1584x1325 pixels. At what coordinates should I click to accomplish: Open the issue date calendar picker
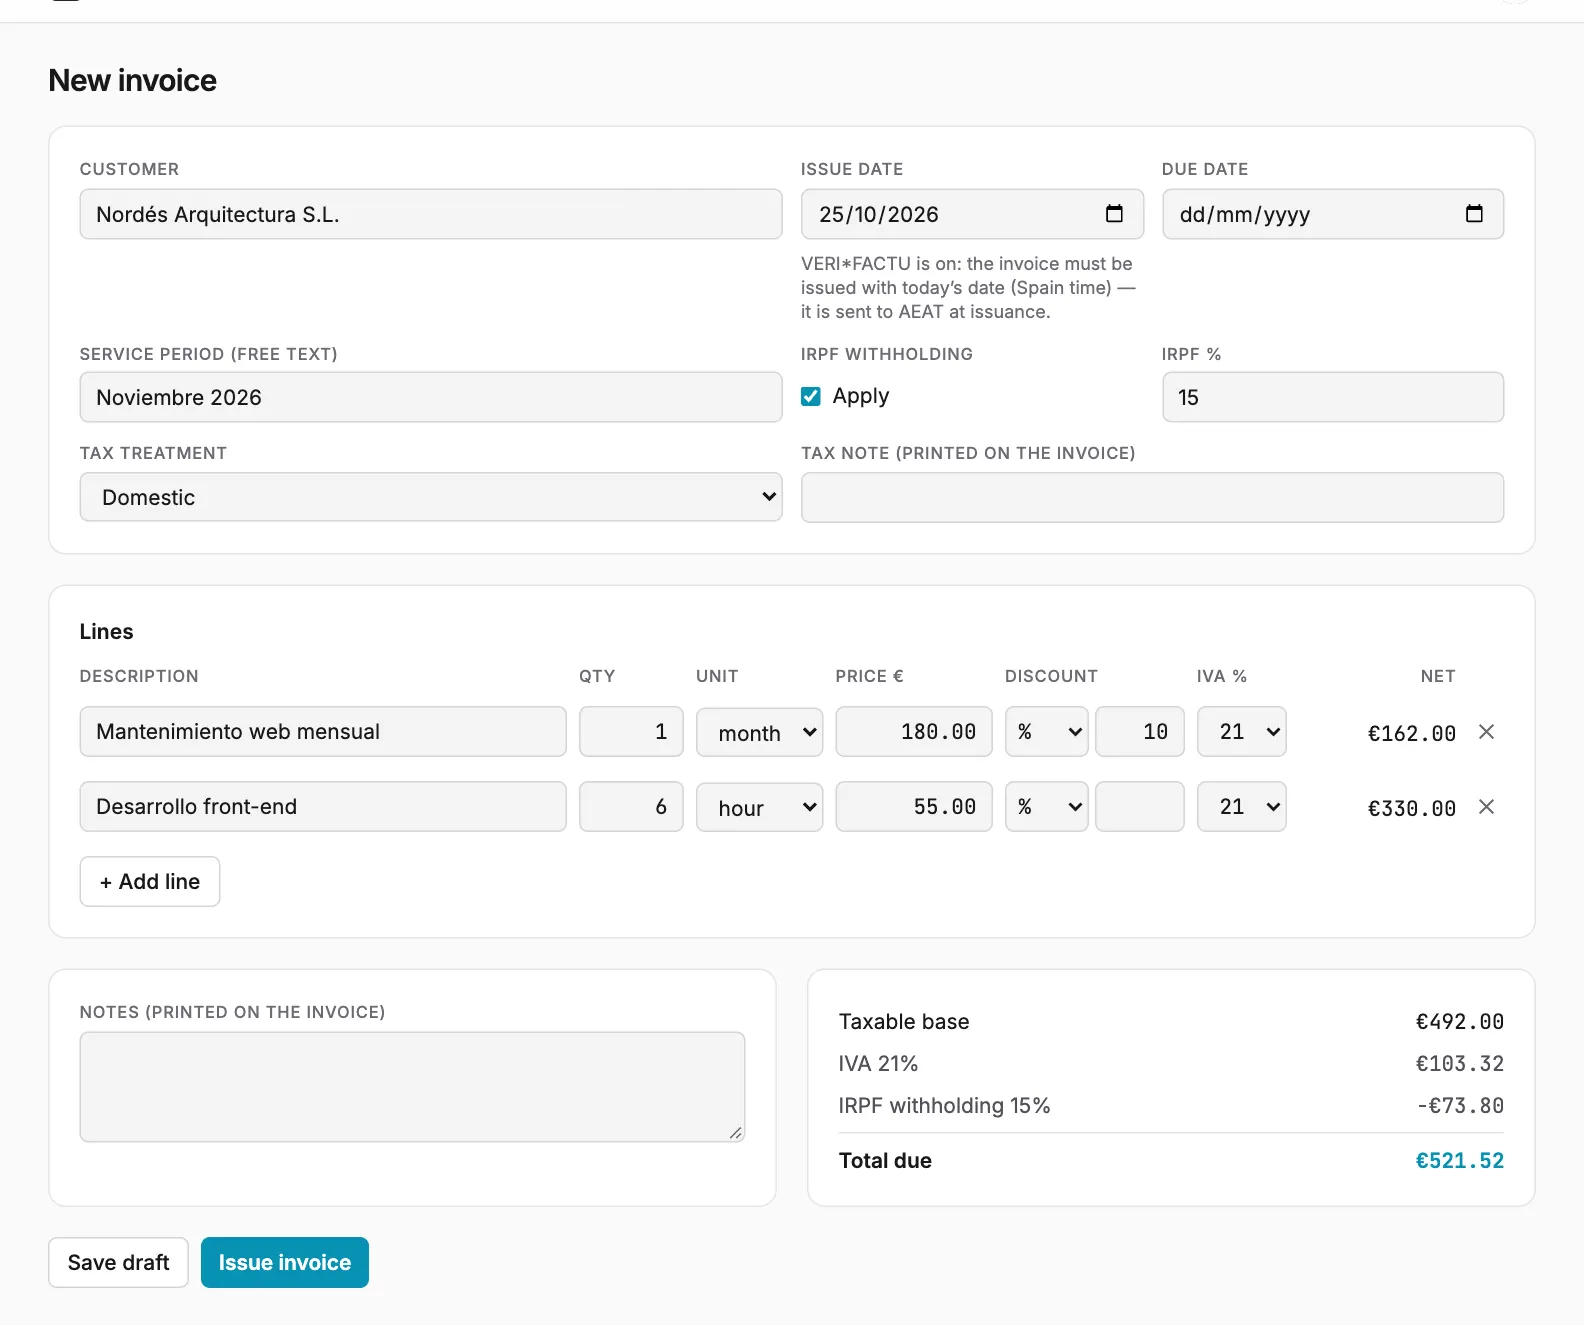[1114, 214]
